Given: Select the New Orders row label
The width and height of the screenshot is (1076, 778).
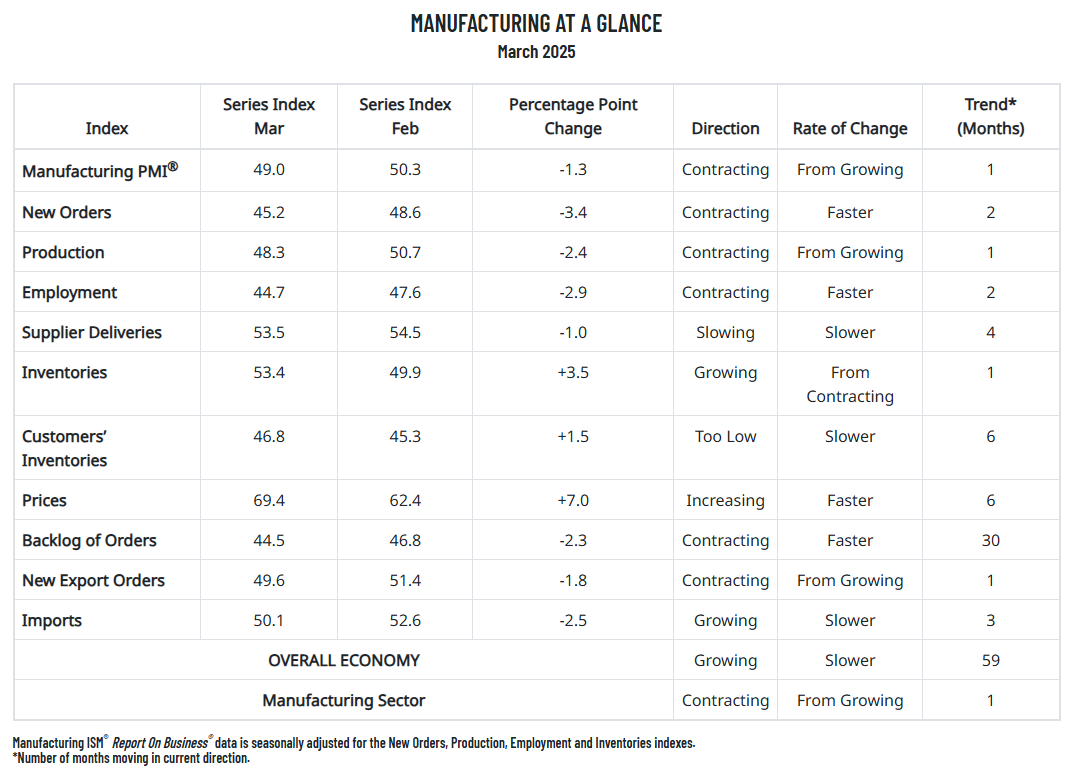Looking at the screenshot, I should point(67,213).
